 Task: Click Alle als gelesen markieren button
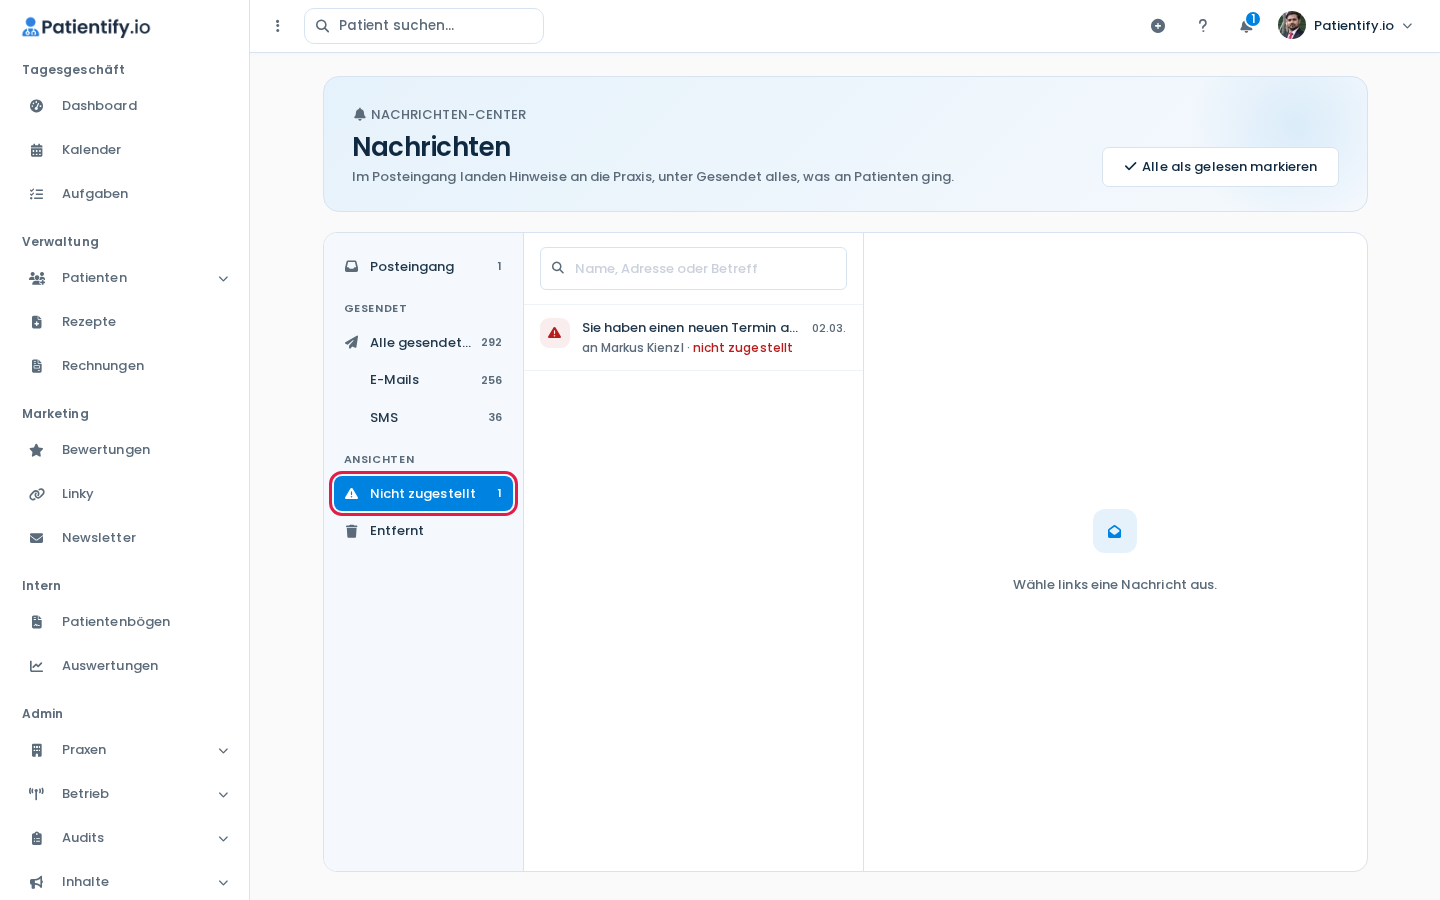[x=1220, y=167]
